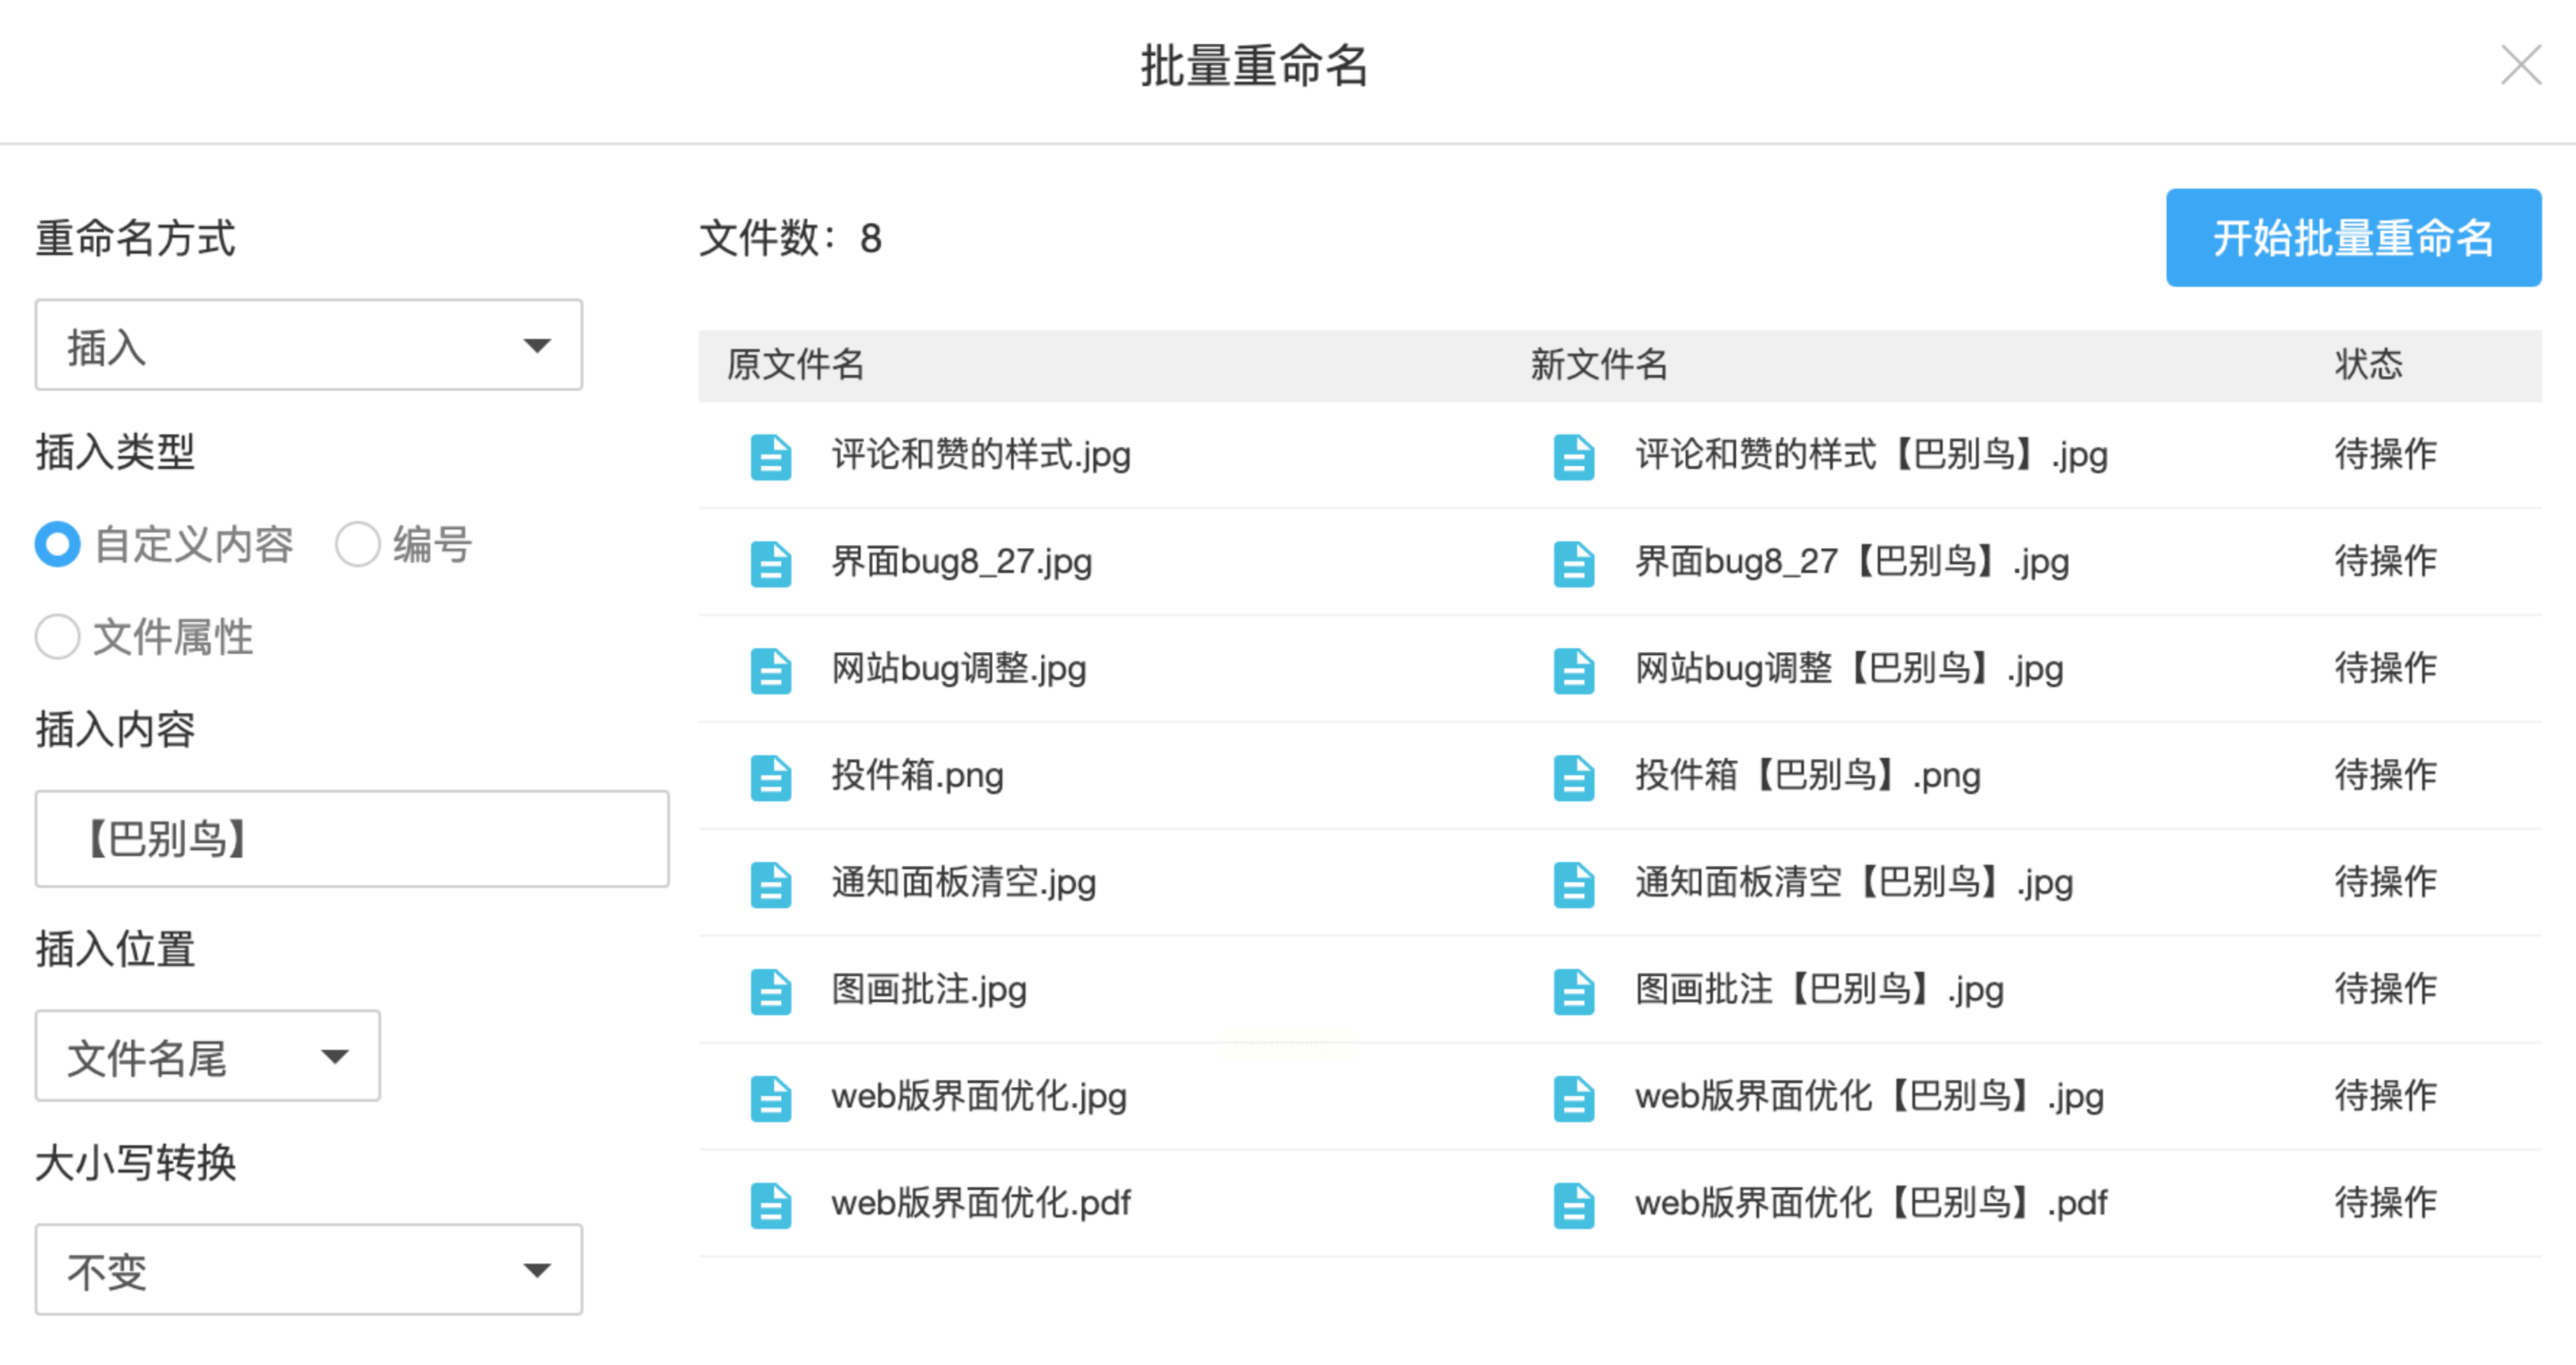Expand the 插入位置 dropdown showing 文件名尾
The height and width of the screenshot is (1365, 2576).
point(207,1056)
